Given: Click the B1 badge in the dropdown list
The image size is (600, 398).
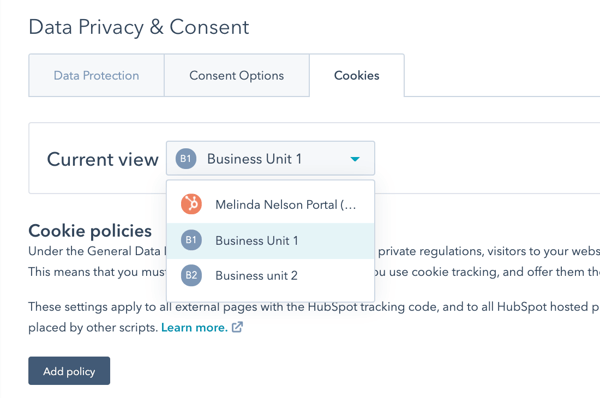Looking at the screenshot, I should pos(191,240).
